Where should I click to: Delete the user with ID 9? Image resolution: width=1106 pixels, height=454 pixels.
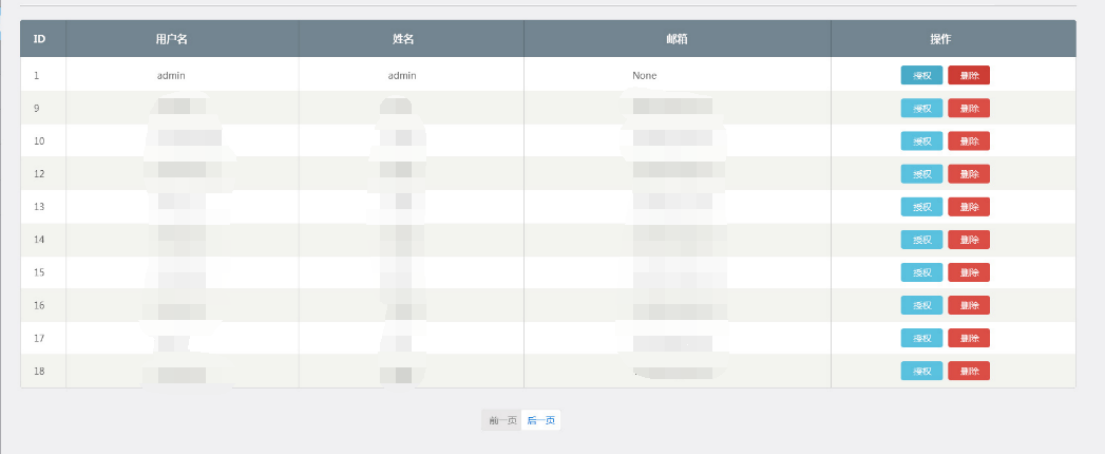(x=968, y=108)
